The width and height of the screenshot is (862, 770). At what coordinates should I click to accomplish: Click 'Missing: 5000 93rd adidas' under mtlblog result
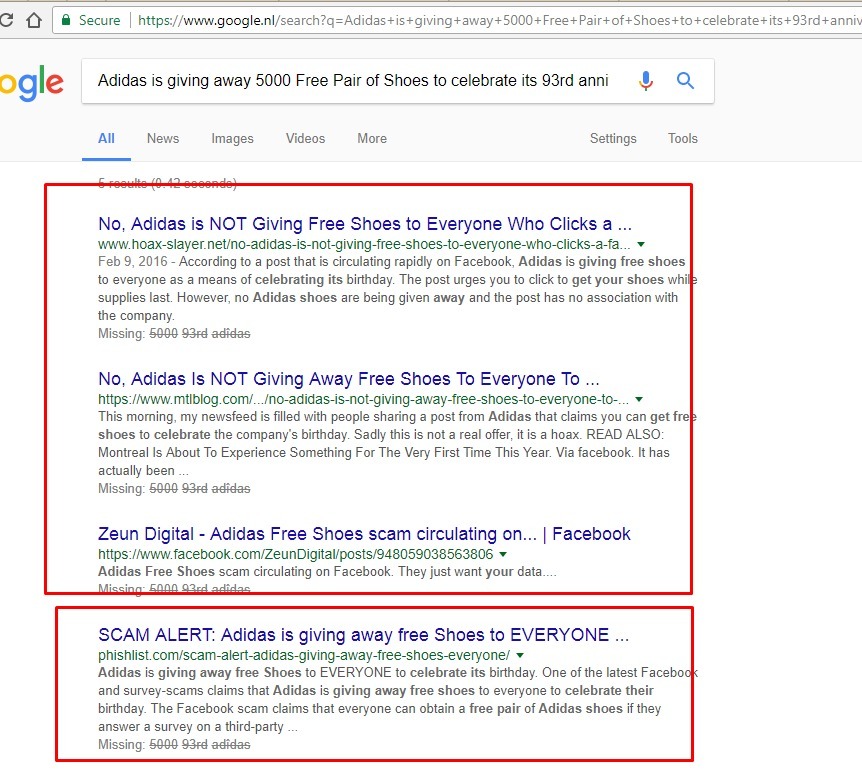(174, 489)
